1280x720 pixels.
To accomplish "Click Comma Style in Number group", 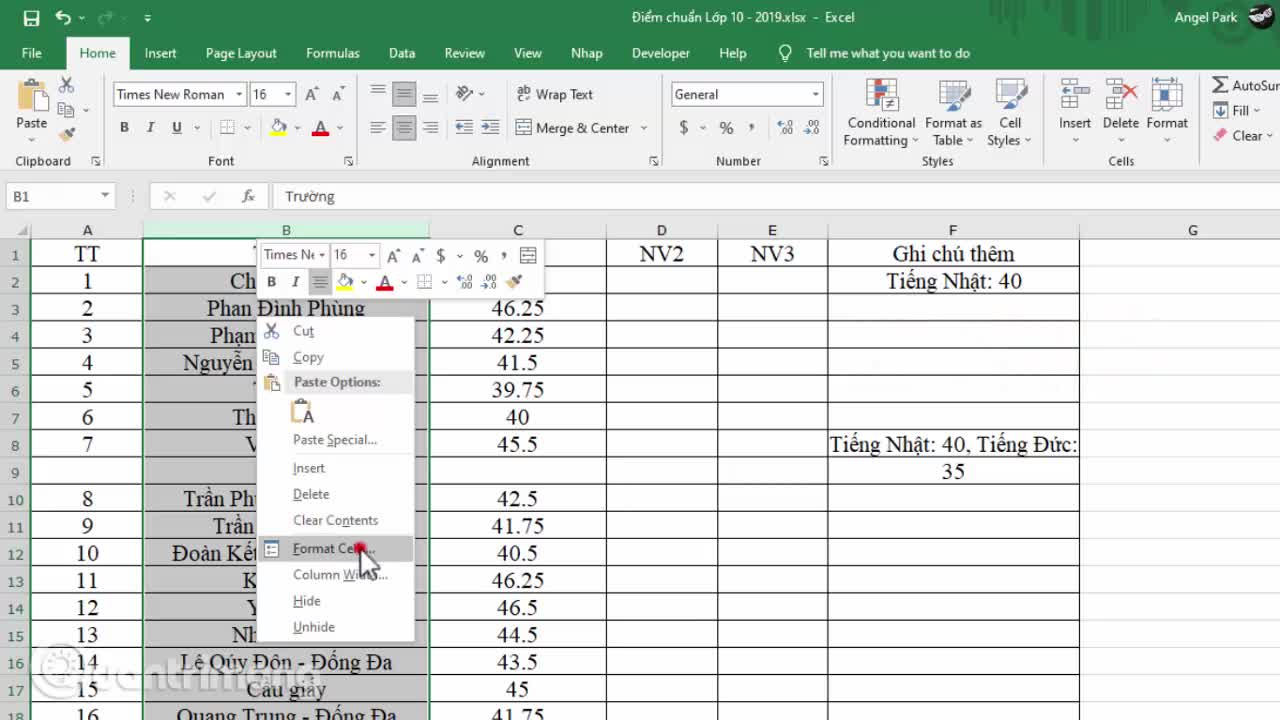I will pyautogui.click(x=753, y=128).
